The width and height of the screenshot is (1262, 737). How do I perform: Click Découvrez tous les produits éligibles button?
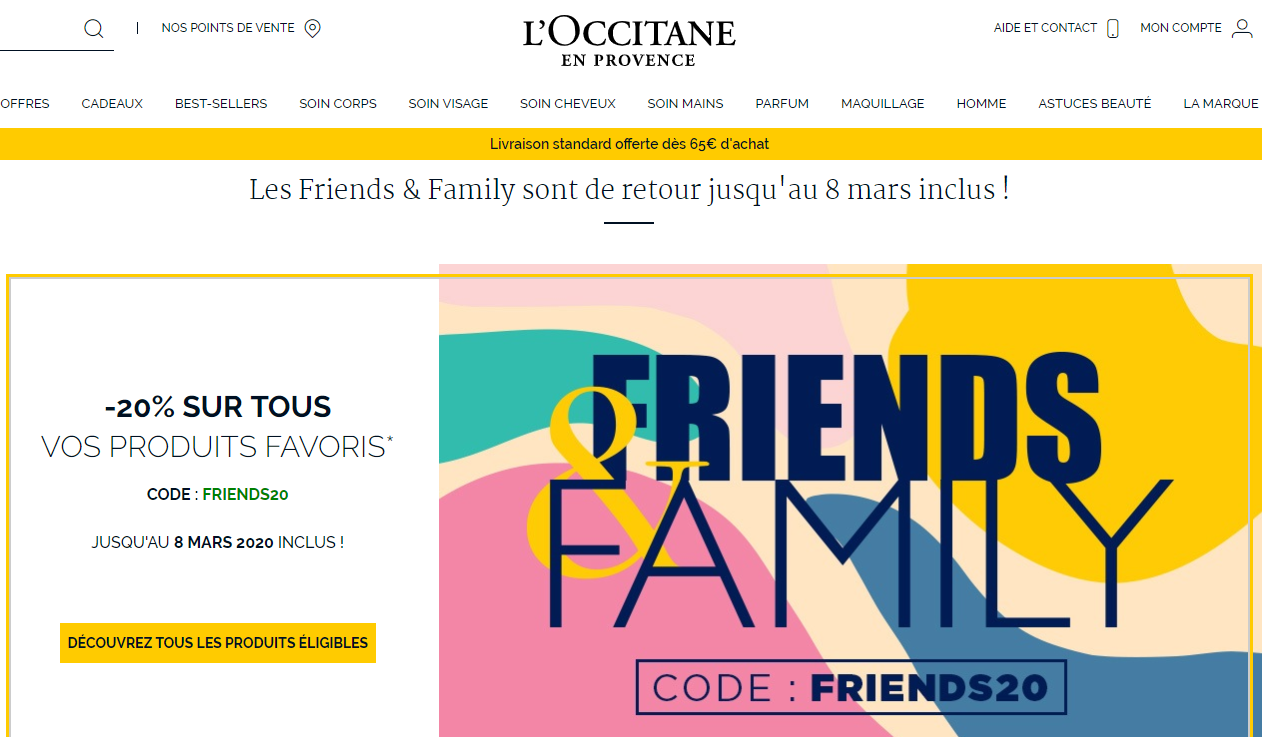[218, 642]
